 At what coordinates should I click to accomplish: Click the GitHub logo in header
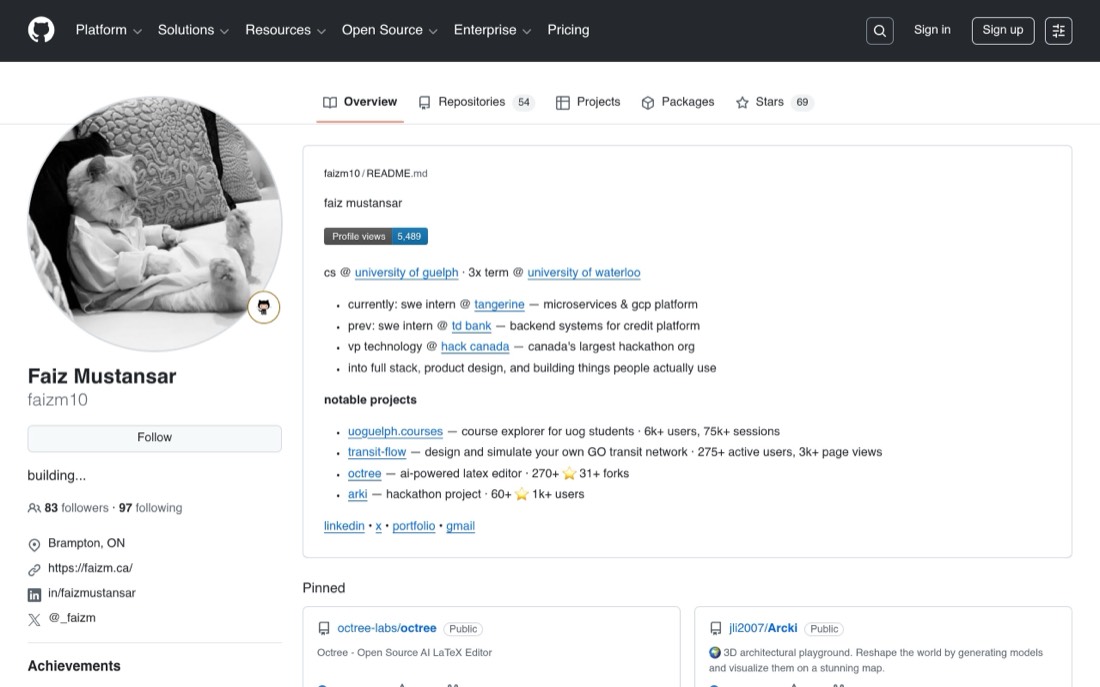(x=41, y=30)
